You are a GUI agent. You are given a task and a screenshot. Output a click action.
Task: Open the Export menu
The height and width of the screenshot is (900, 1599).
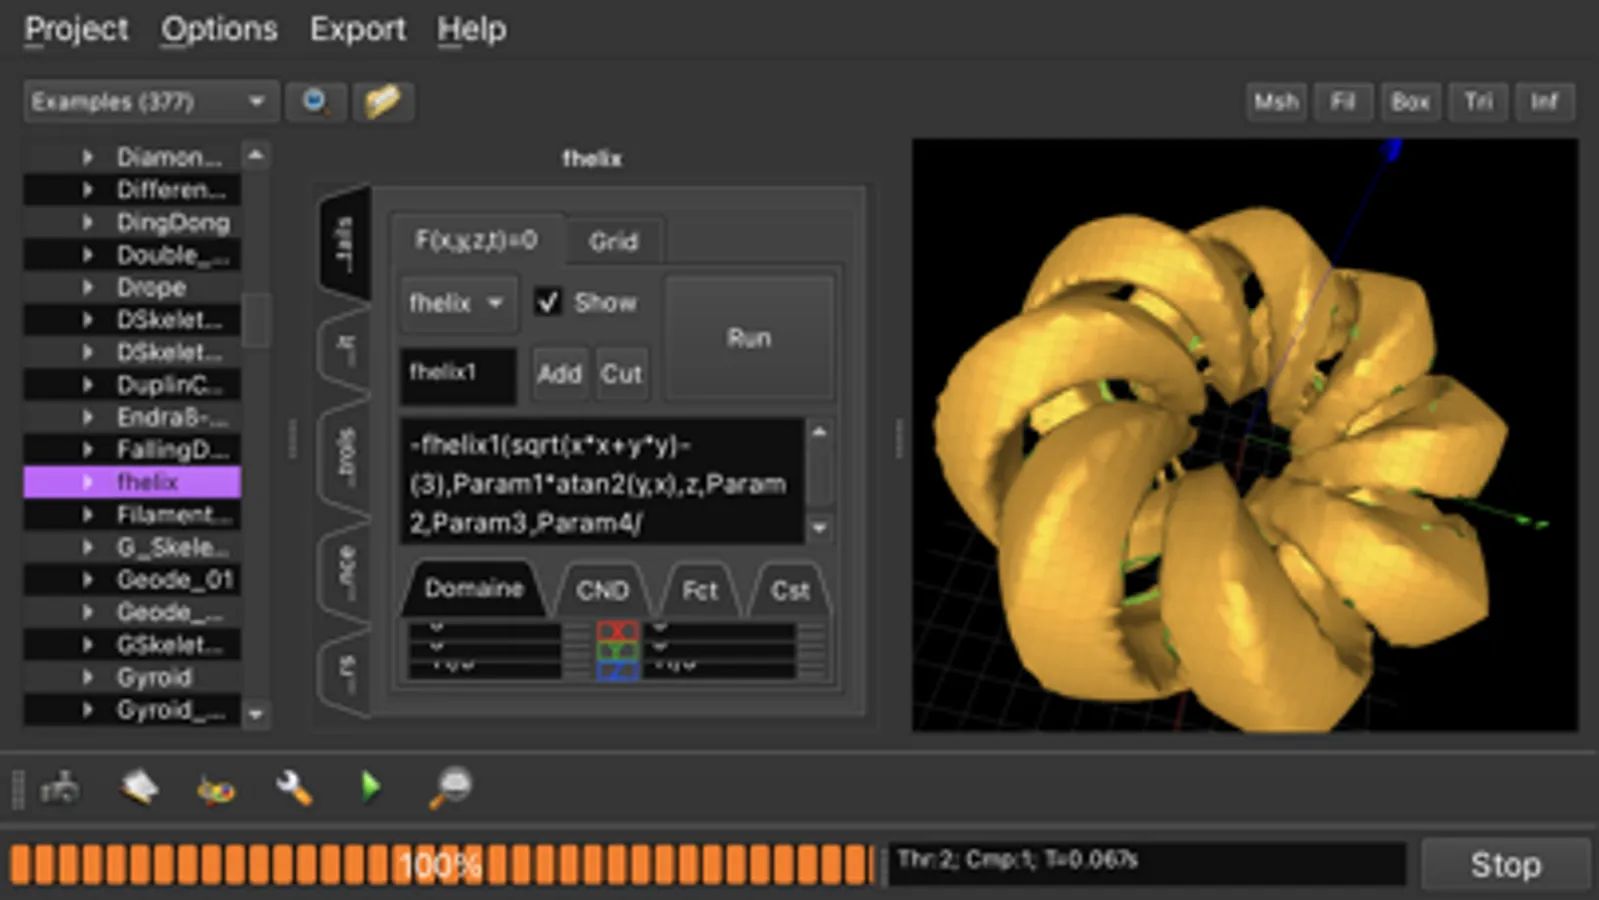tap(357, 29)
